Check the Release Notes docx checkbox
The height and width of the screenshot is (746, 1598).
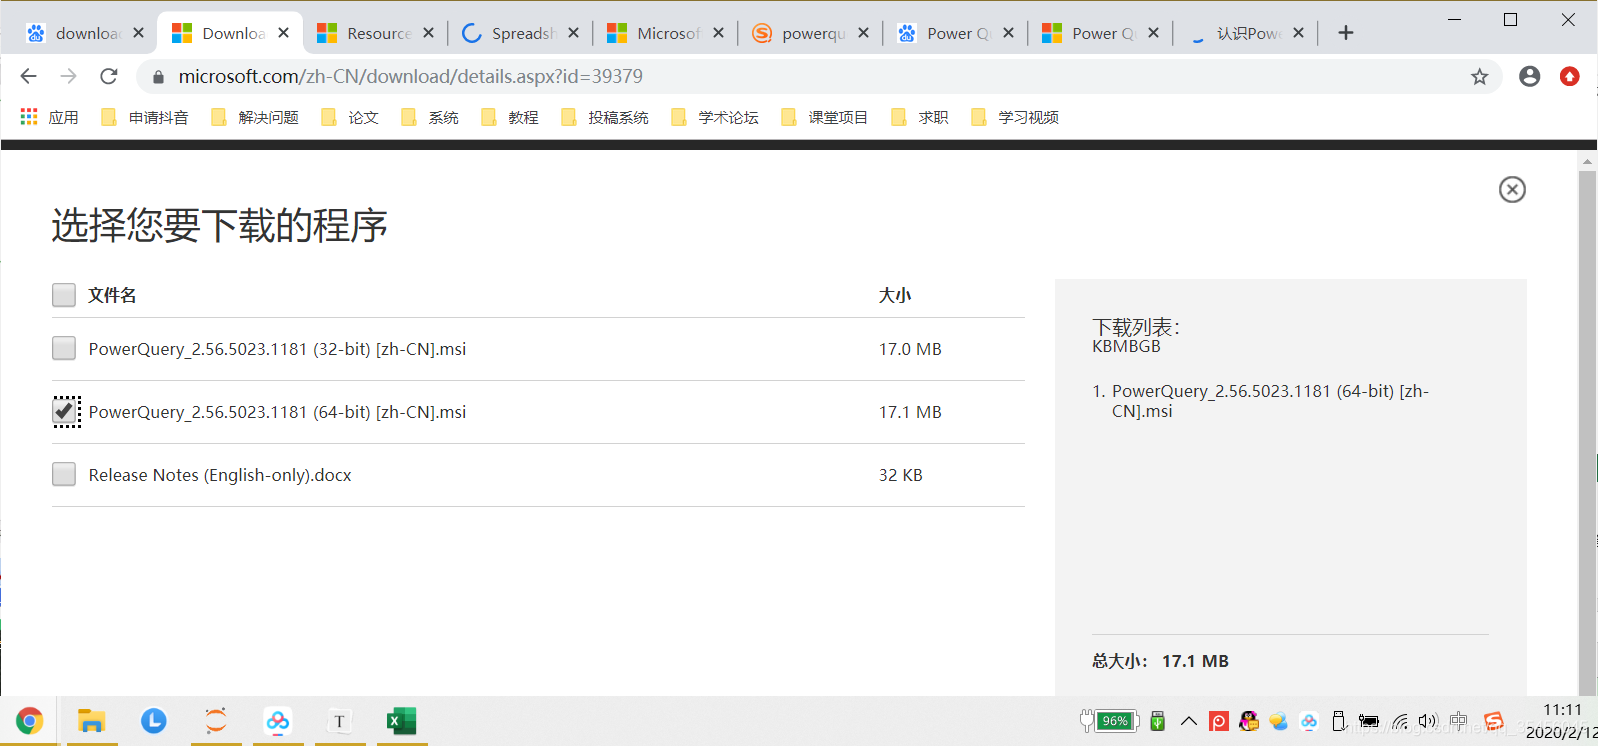pos(64,474)
